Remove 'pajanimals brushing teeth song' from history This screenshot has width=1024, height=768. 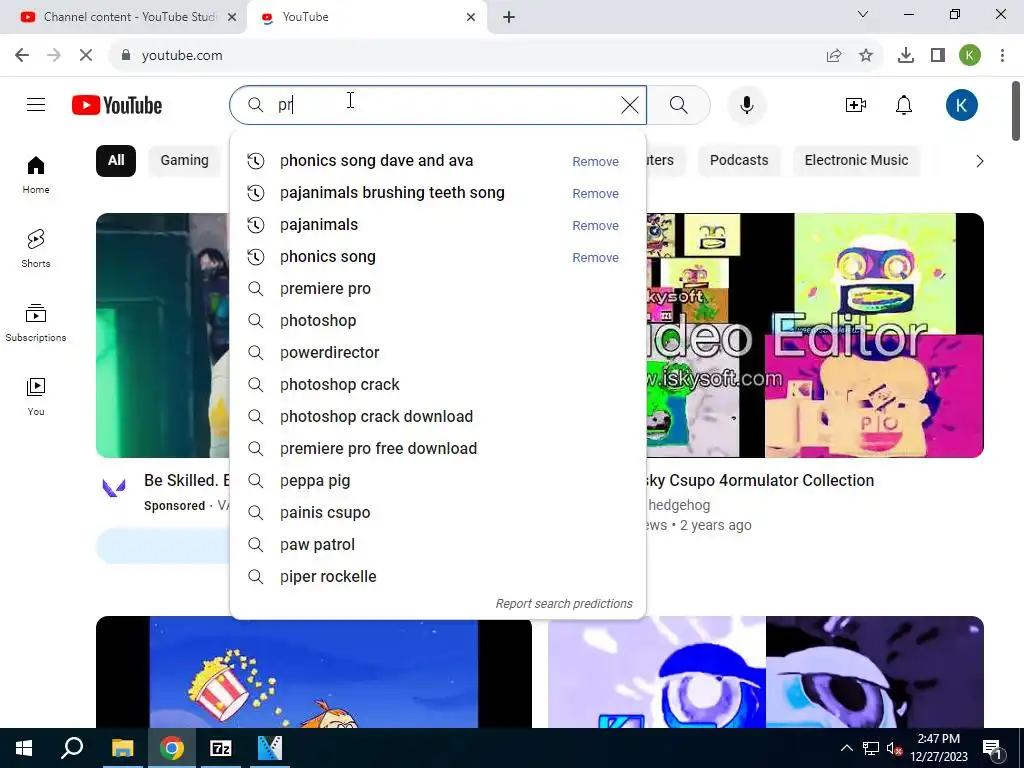[x=596, y=193]
